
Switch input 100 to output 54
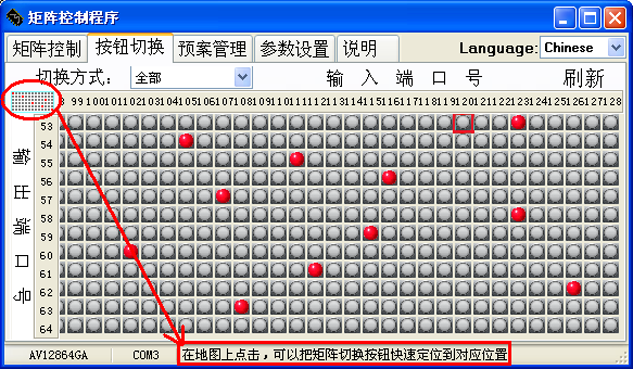click(94, 141)
